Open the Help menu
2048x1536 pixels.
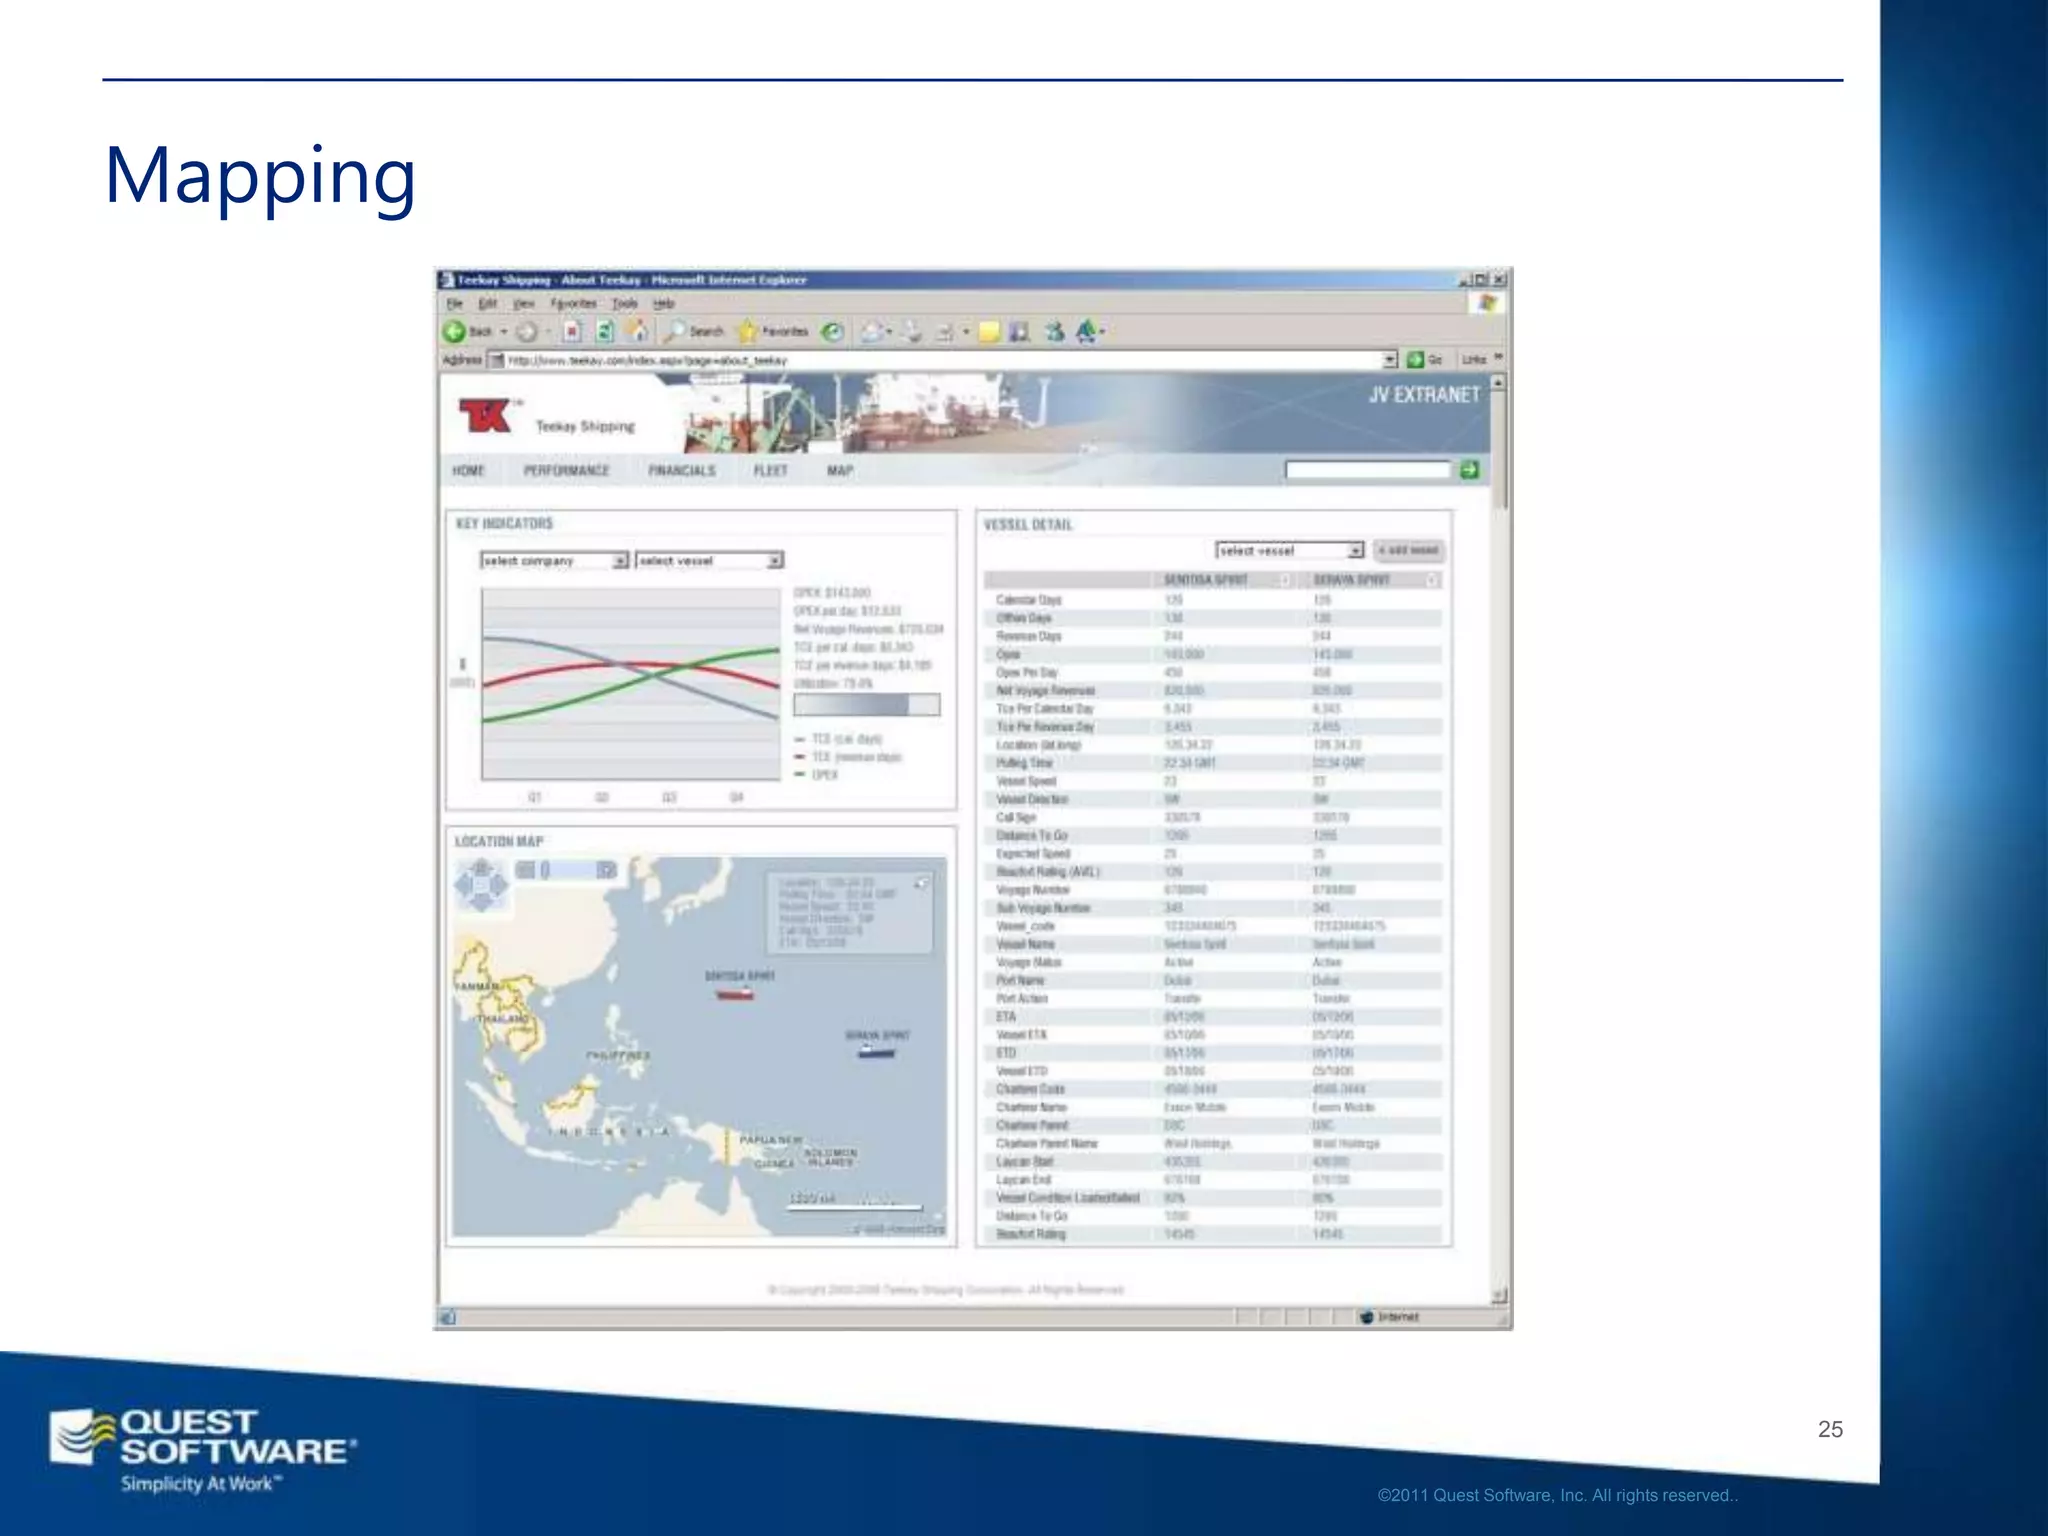coord(664,304)
